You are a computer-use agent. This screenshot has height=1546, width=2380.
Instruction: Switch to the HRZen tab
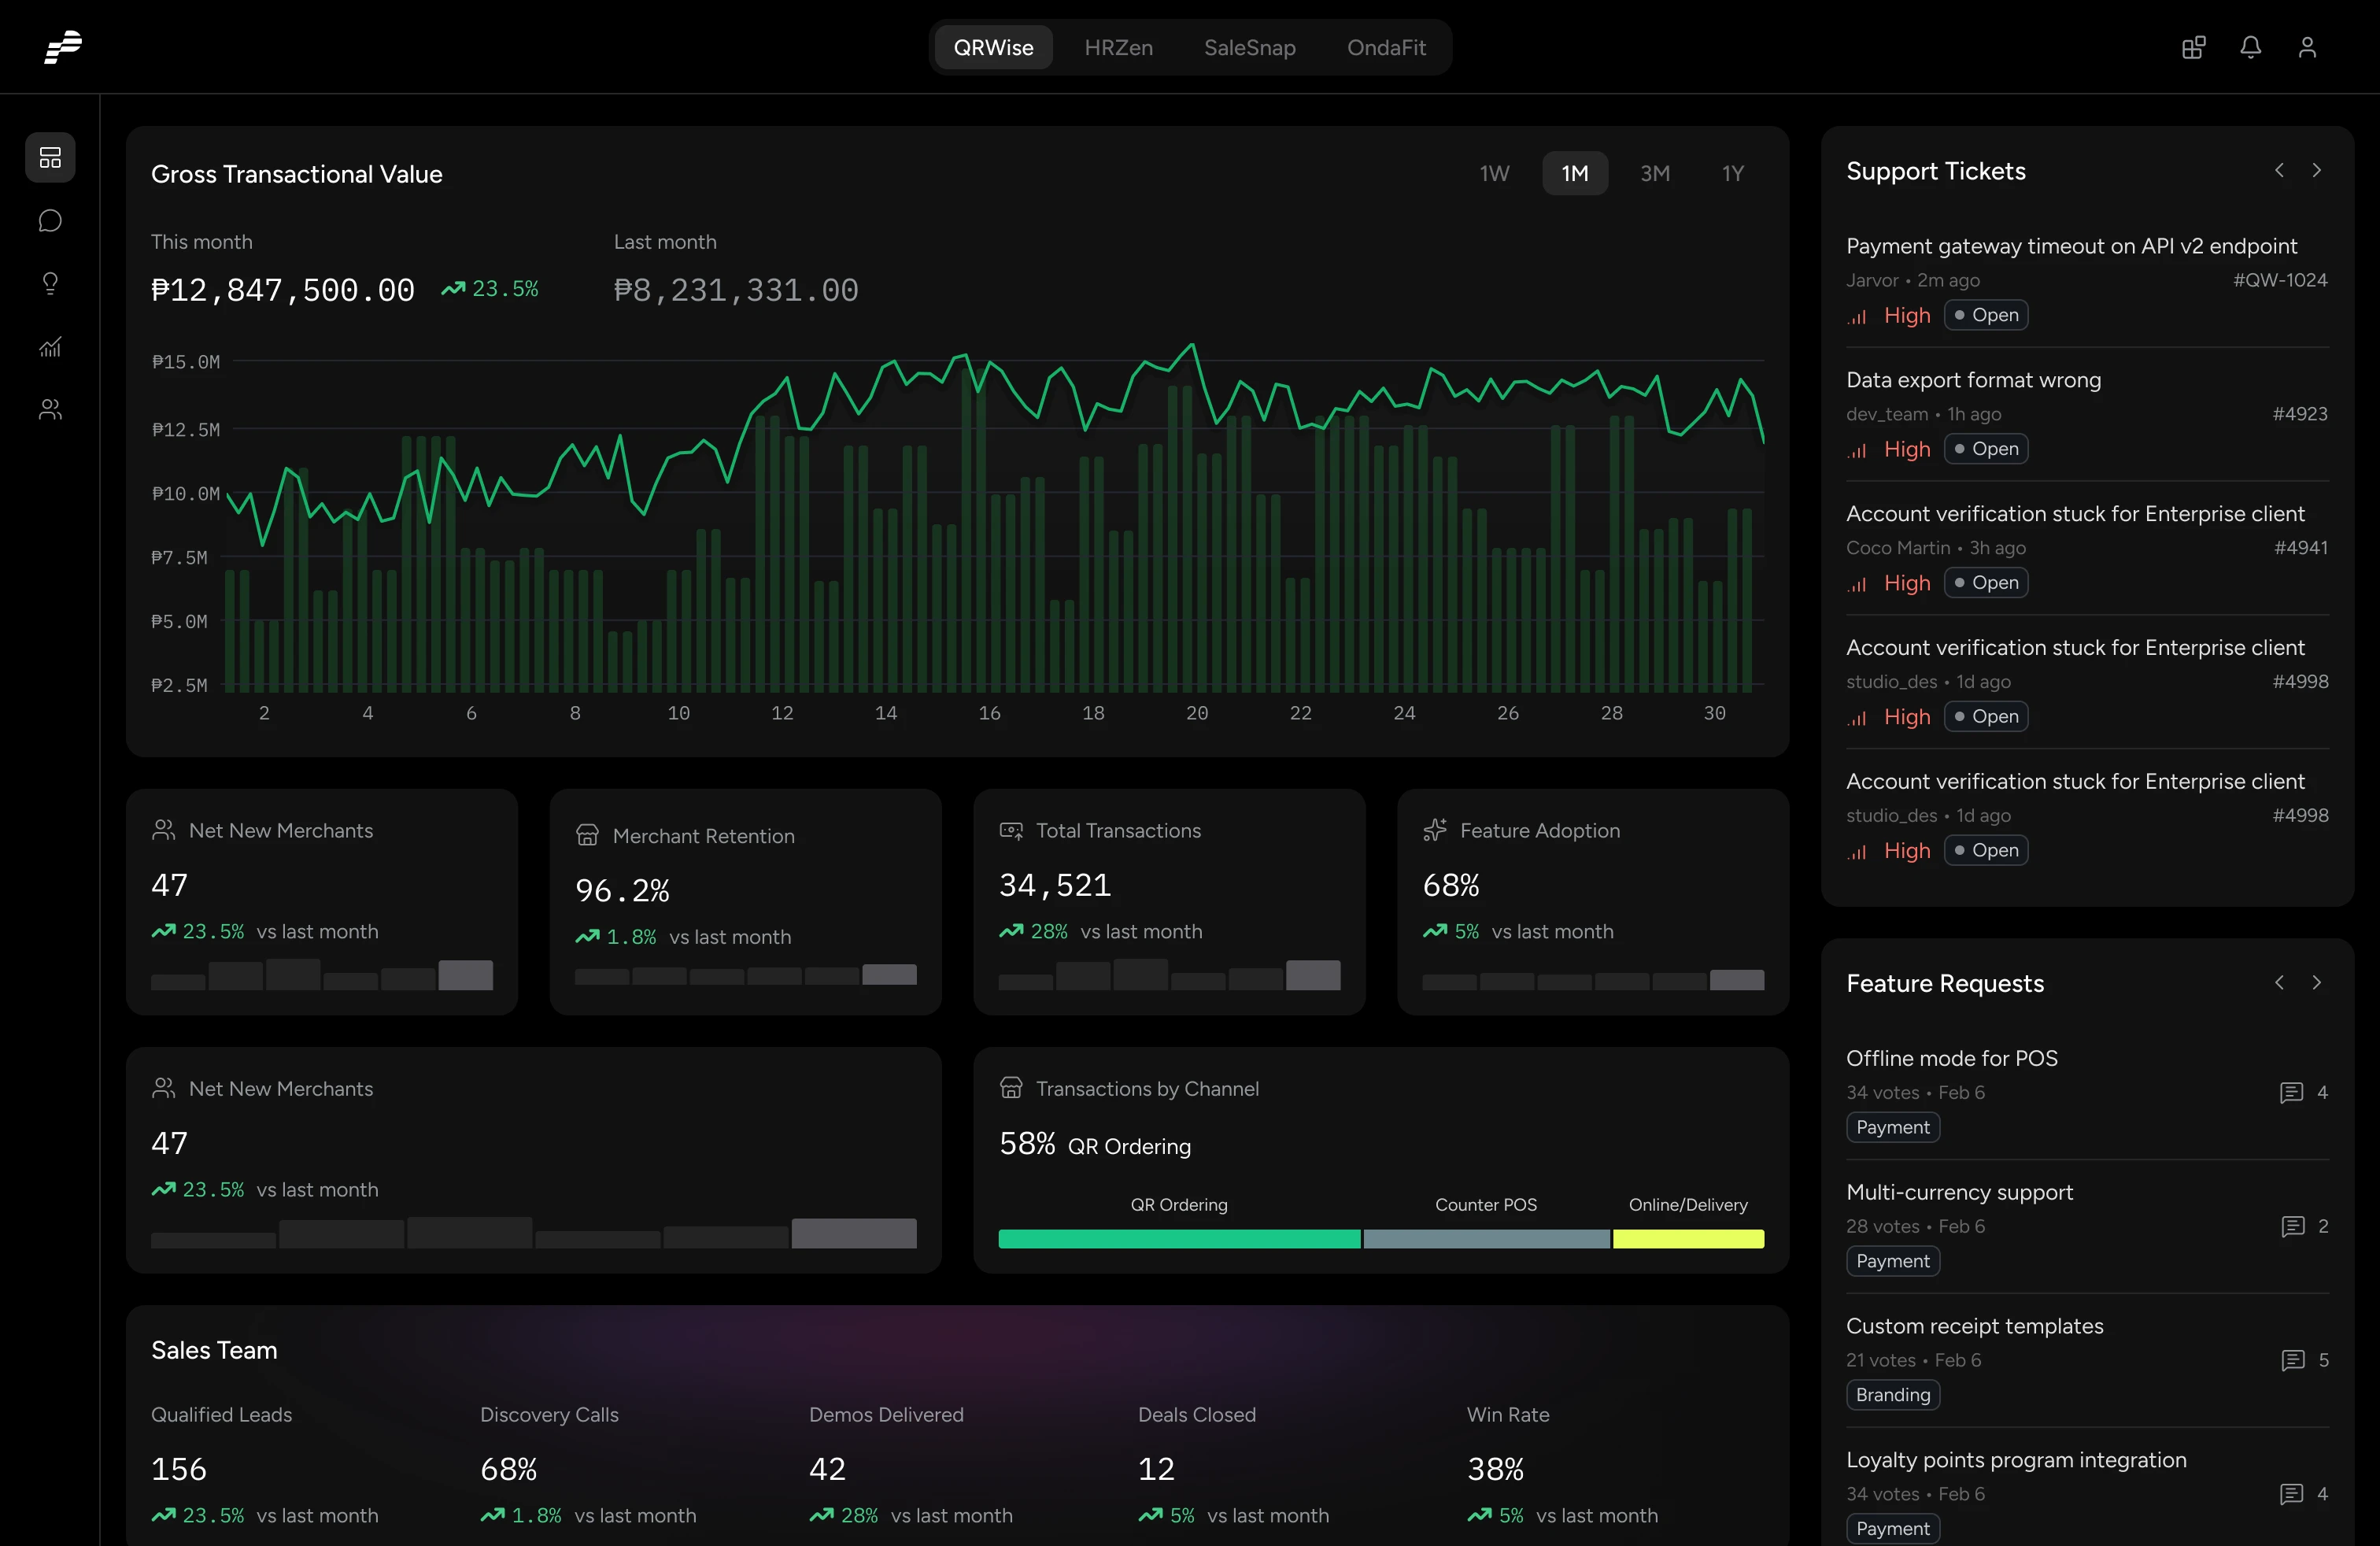(x=1119, y=47)
